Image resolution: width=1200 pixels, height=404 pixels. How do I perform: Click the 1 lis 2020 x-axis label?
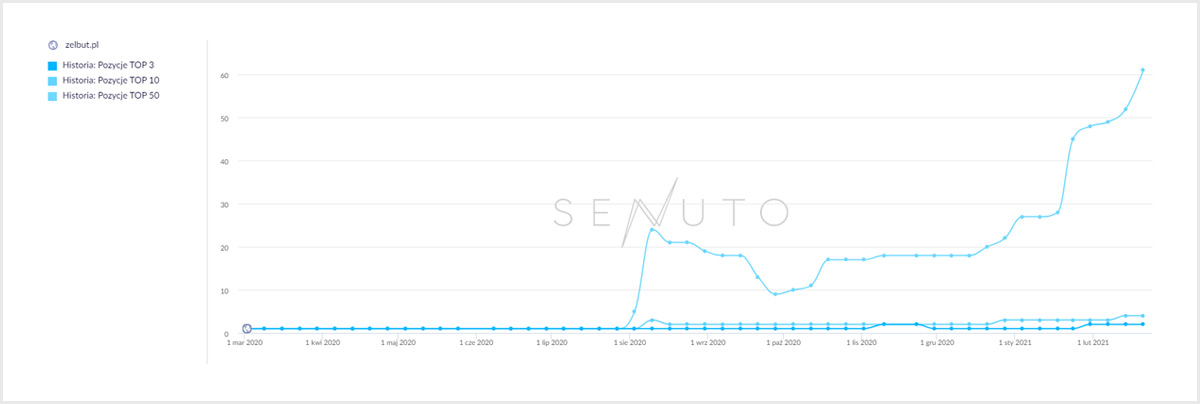[861, 342]
